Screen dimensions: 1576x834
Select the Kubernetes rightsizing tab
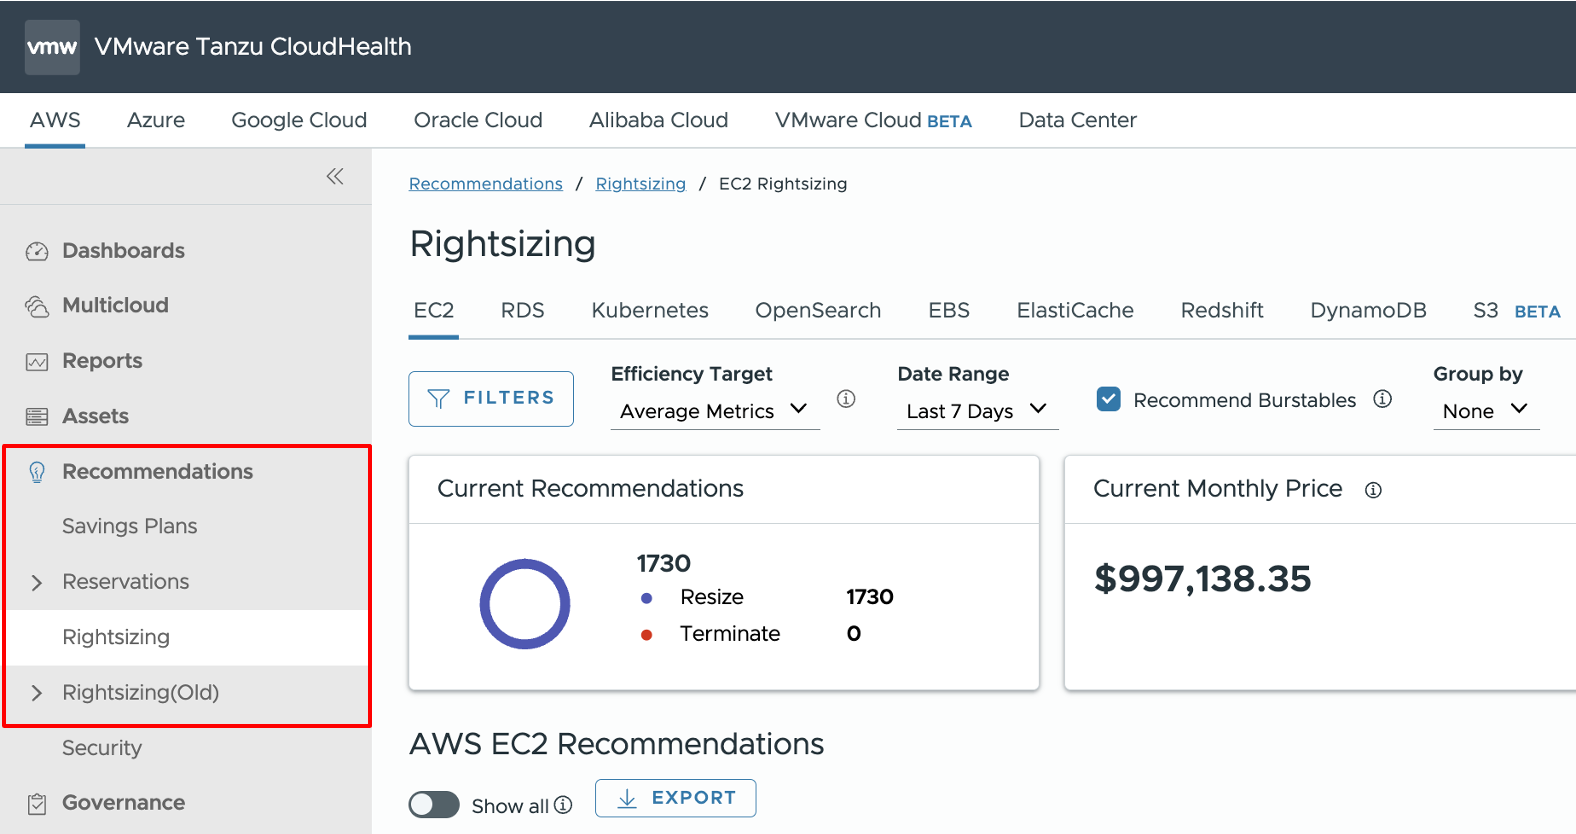(x=650, y=311)
